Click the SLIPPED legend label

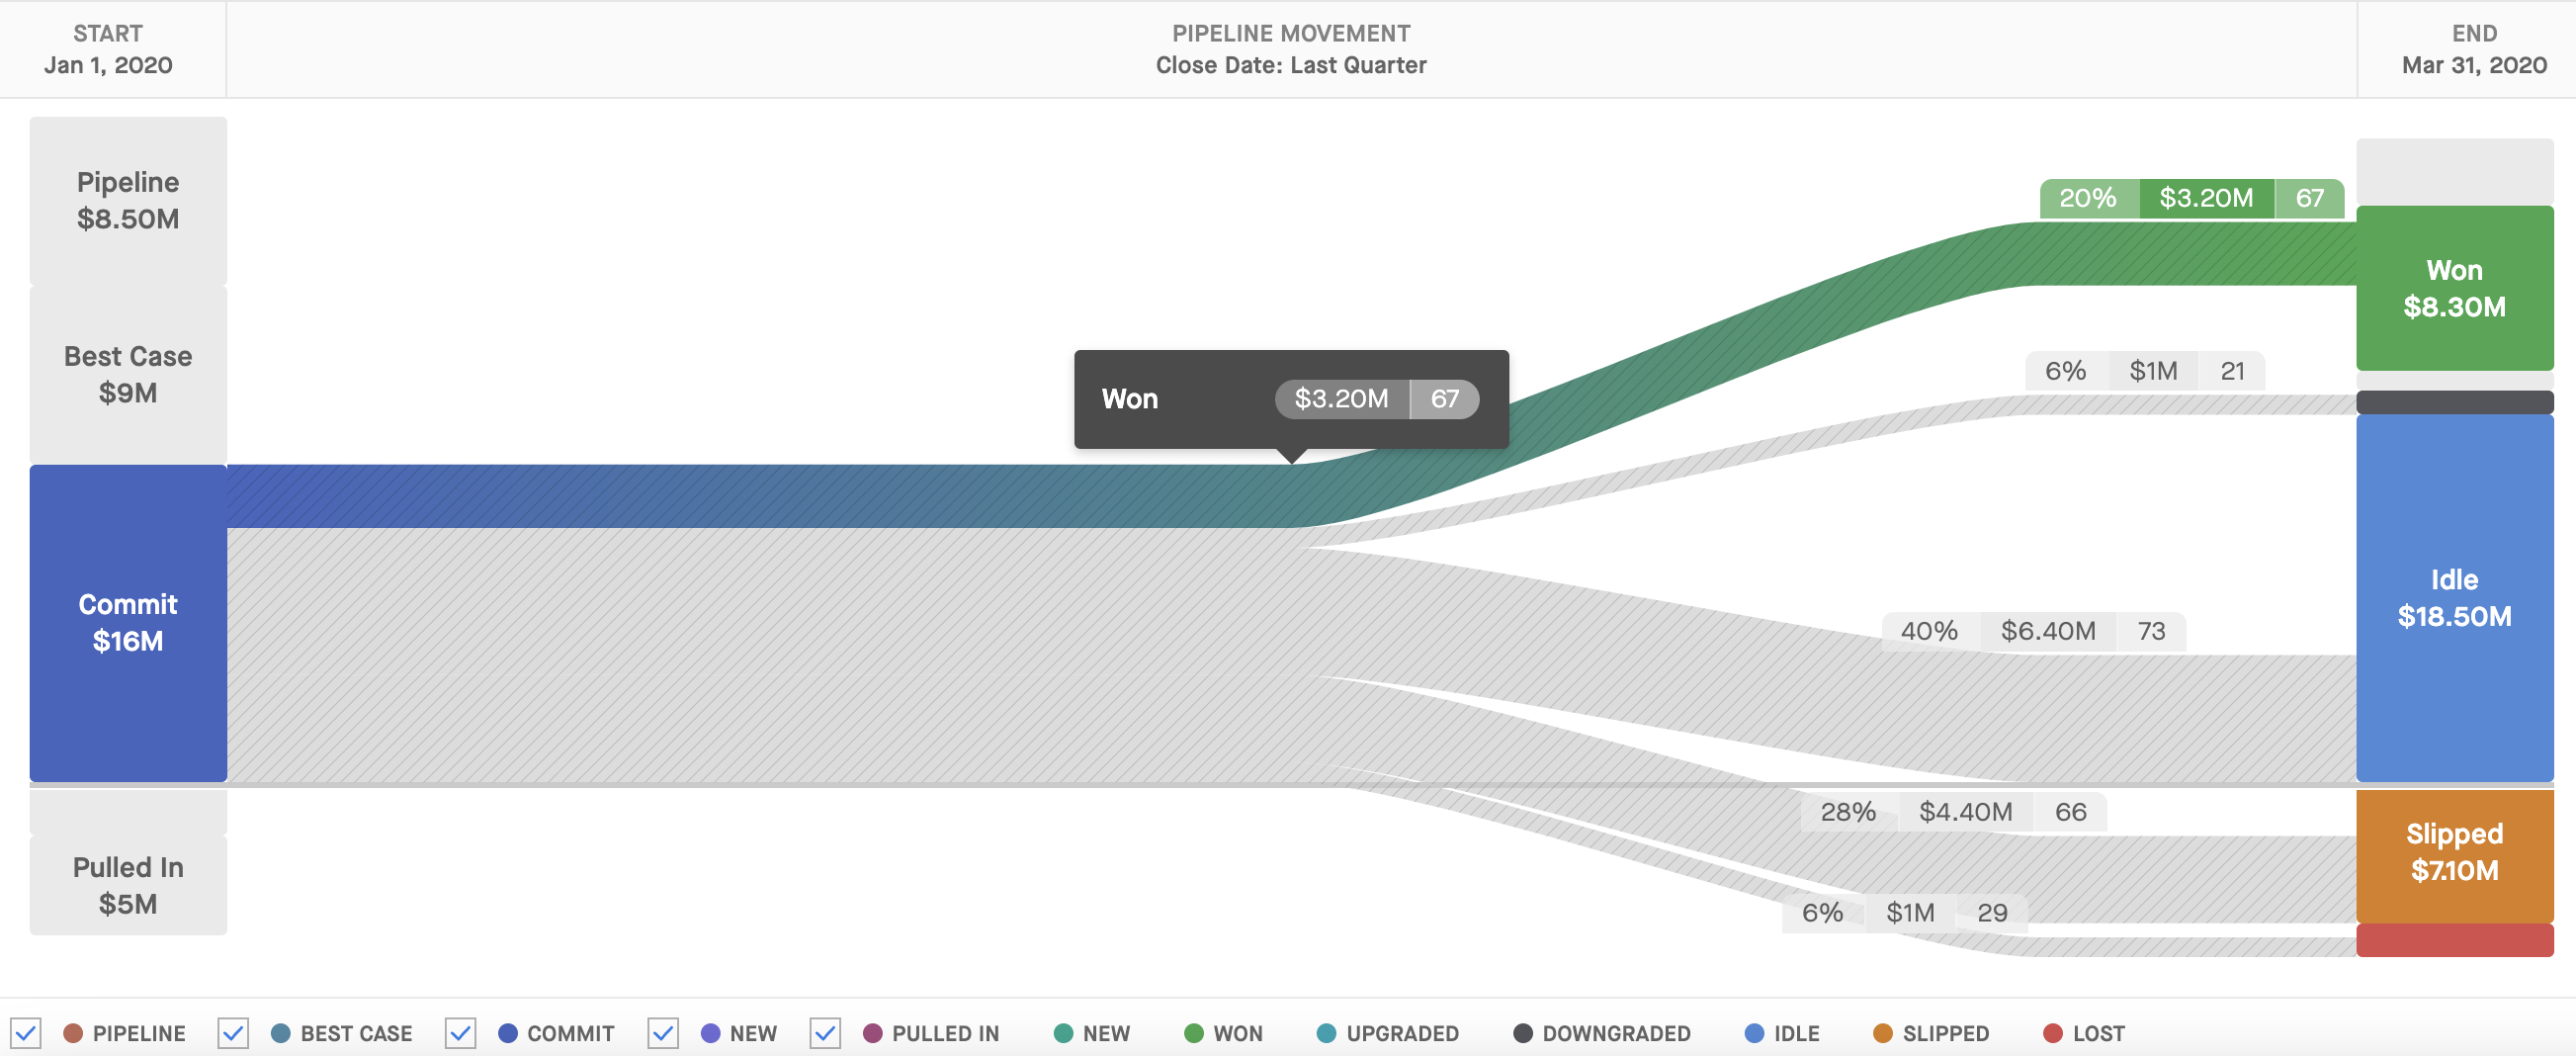[x=1945, y=1033]
